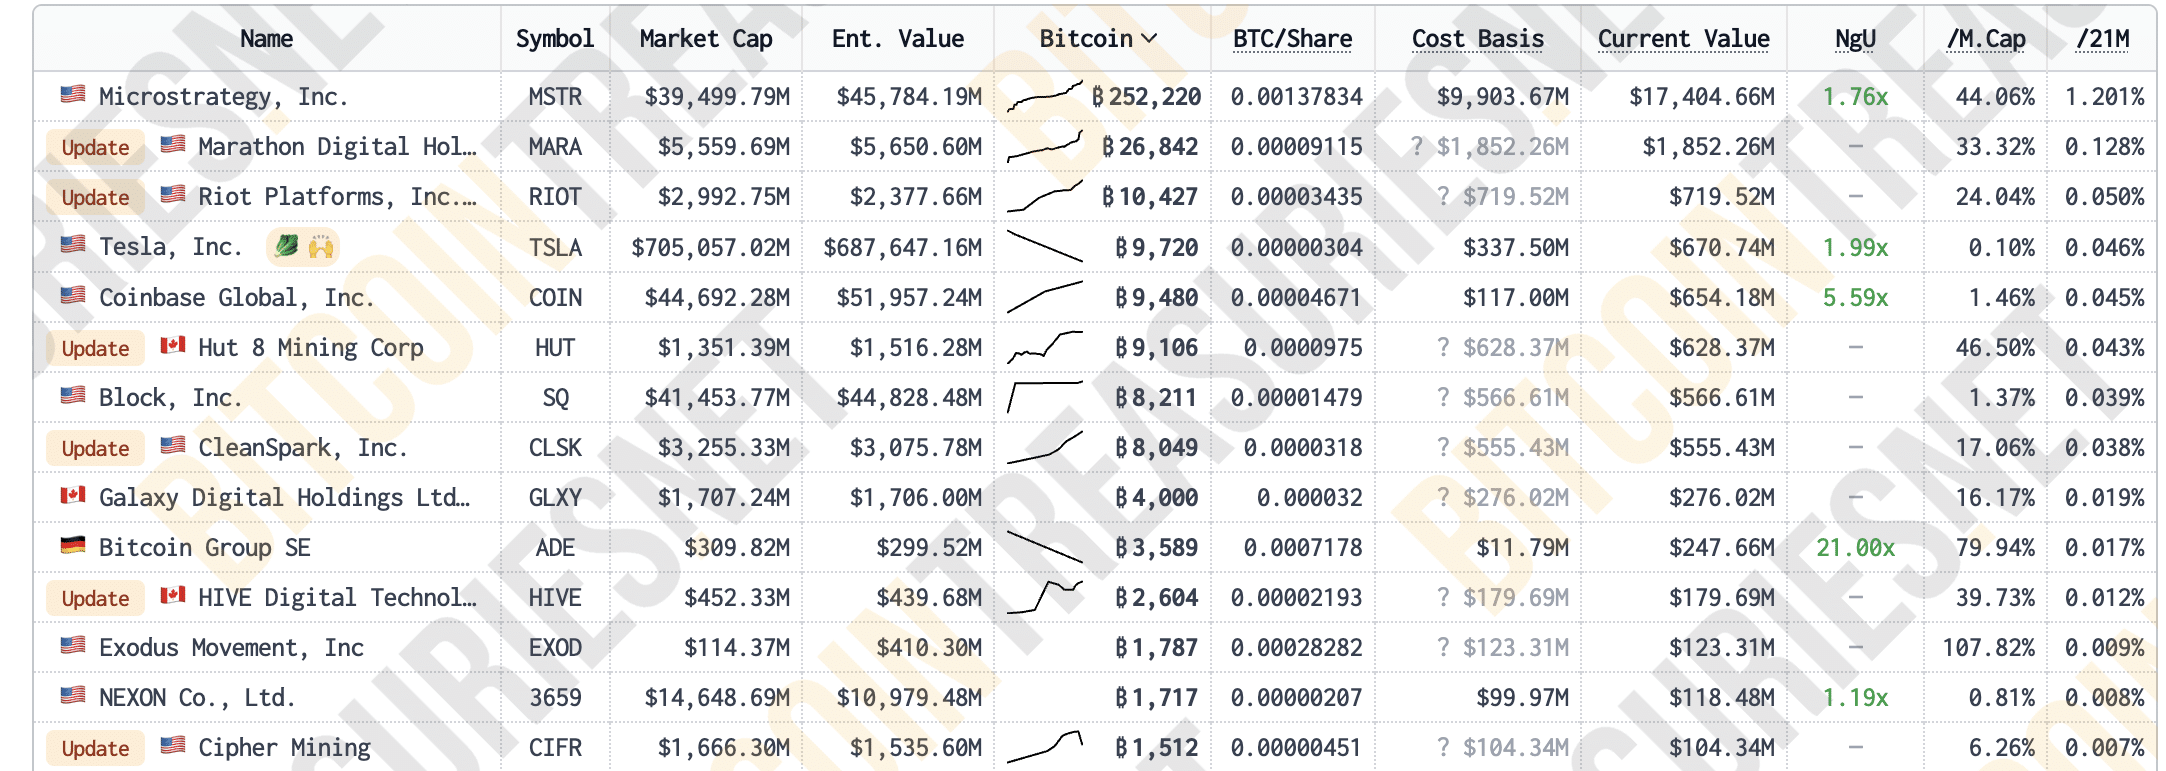Click the Canada flag beside Galaxy Digital Holdings
The height and width of the screenshot is (771, 2166).
(x=73, y=495)
